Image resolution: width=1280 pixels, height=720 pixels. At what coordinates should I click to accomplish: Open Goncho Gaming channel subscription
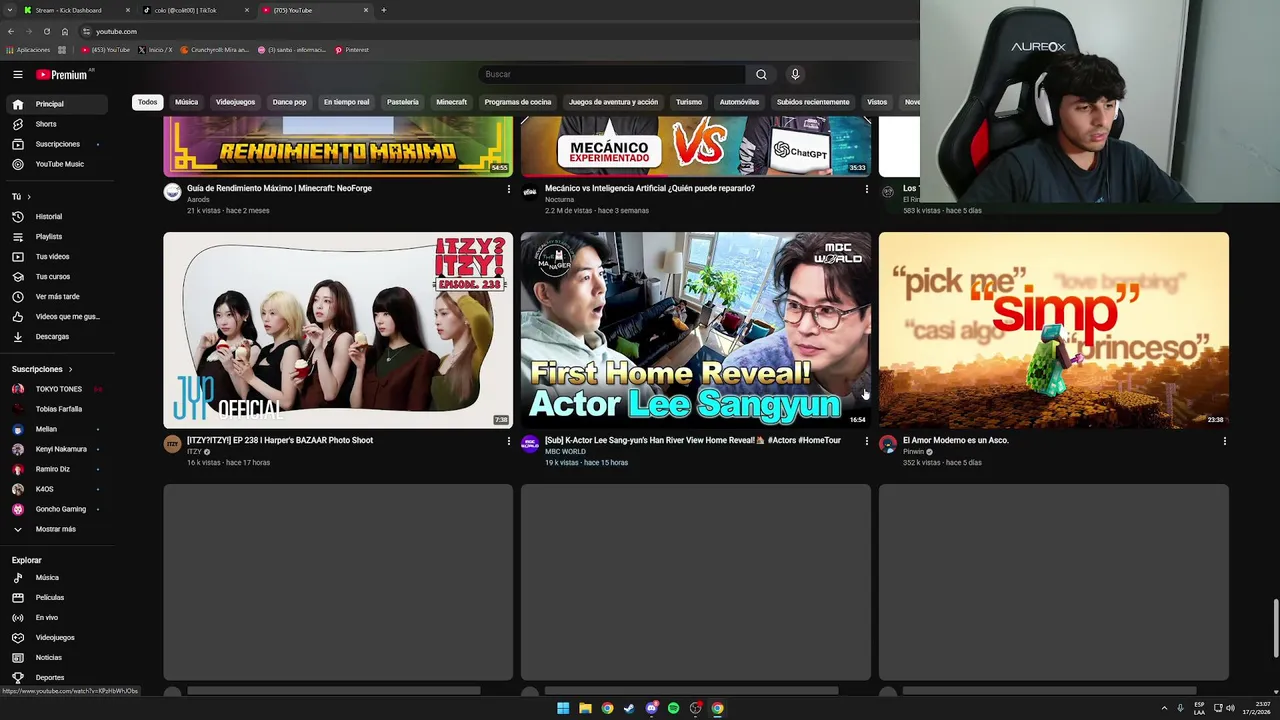57,509
